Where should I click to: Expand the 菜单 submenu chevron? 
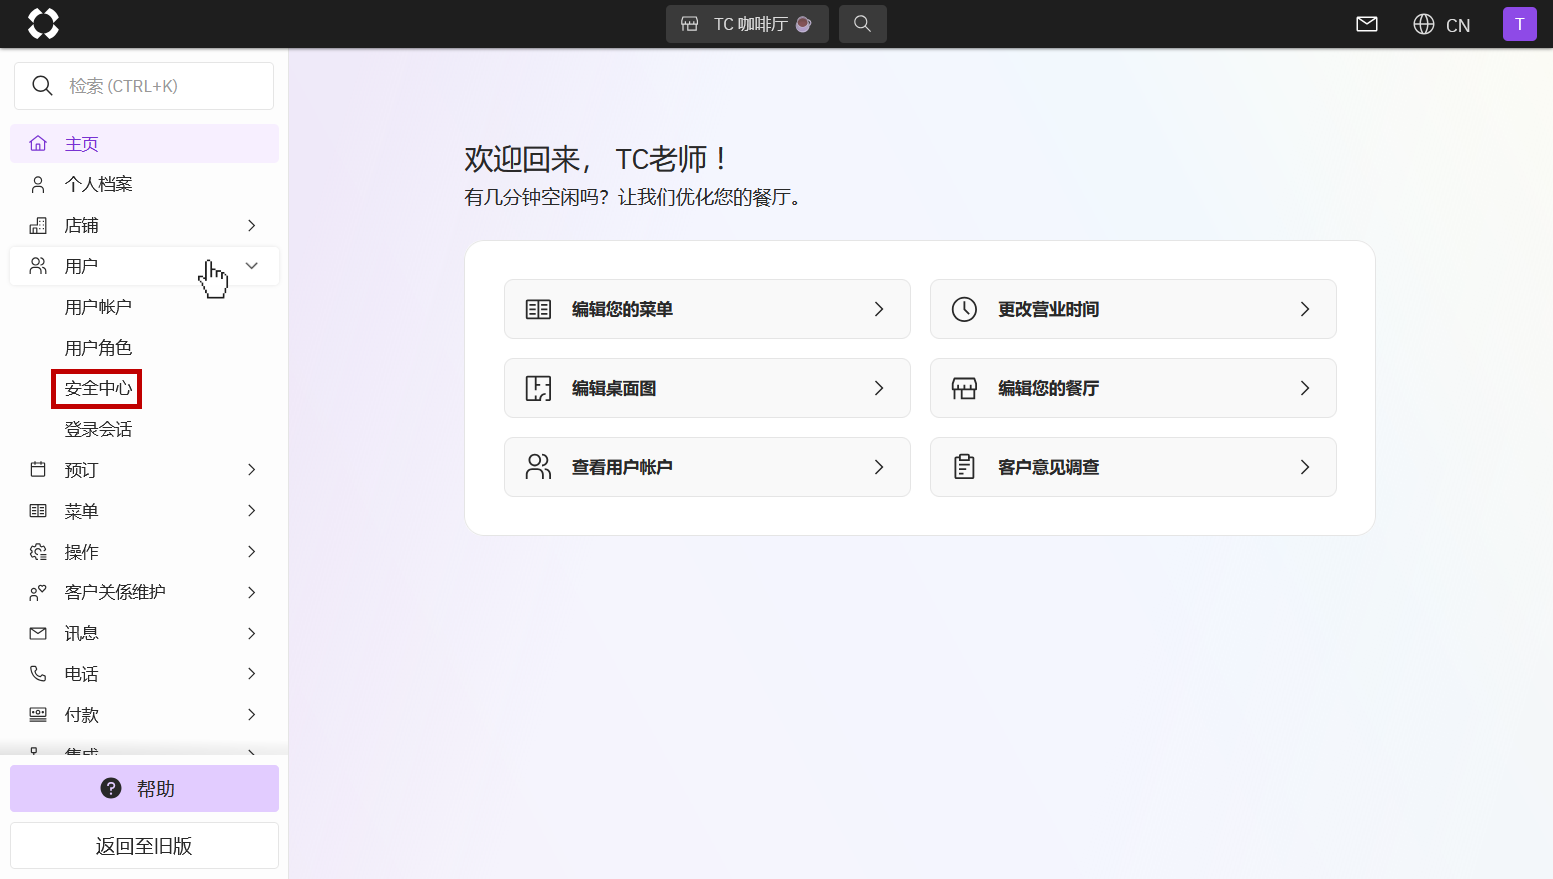click(x=252, y=511)
